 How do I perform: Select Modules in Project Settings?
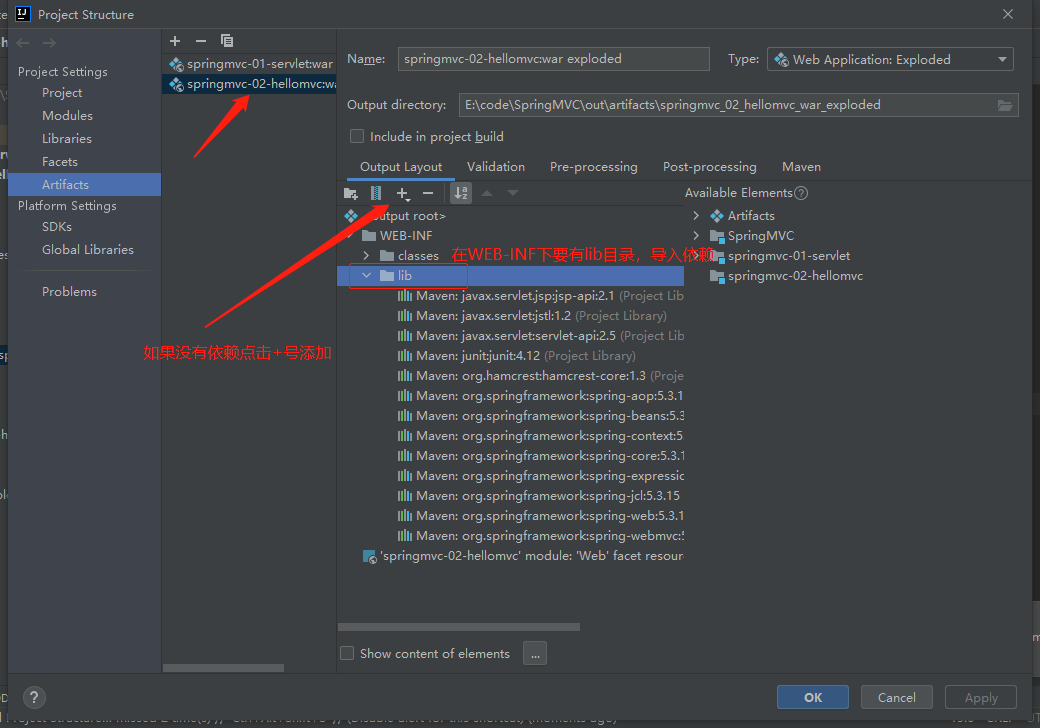68,116
